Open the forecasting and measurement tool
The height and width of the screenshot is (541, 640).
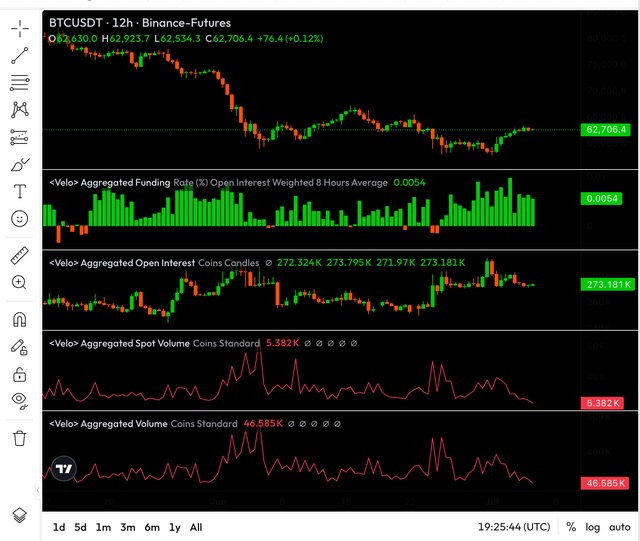pos(20,138)
